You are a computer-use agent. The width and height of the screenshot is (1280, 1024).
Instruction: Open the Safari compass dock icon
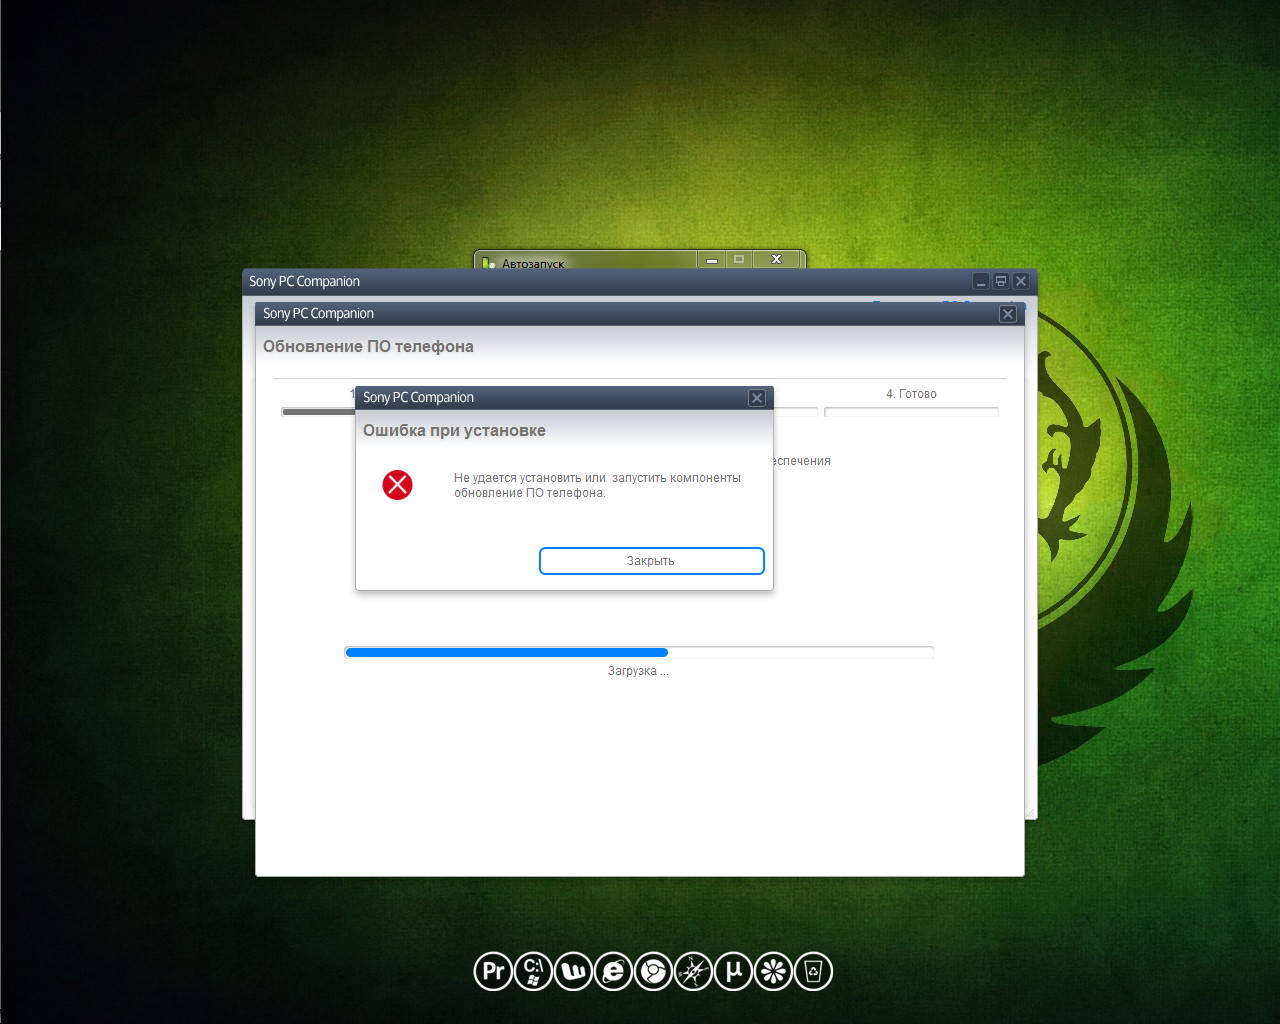(693, 971)
